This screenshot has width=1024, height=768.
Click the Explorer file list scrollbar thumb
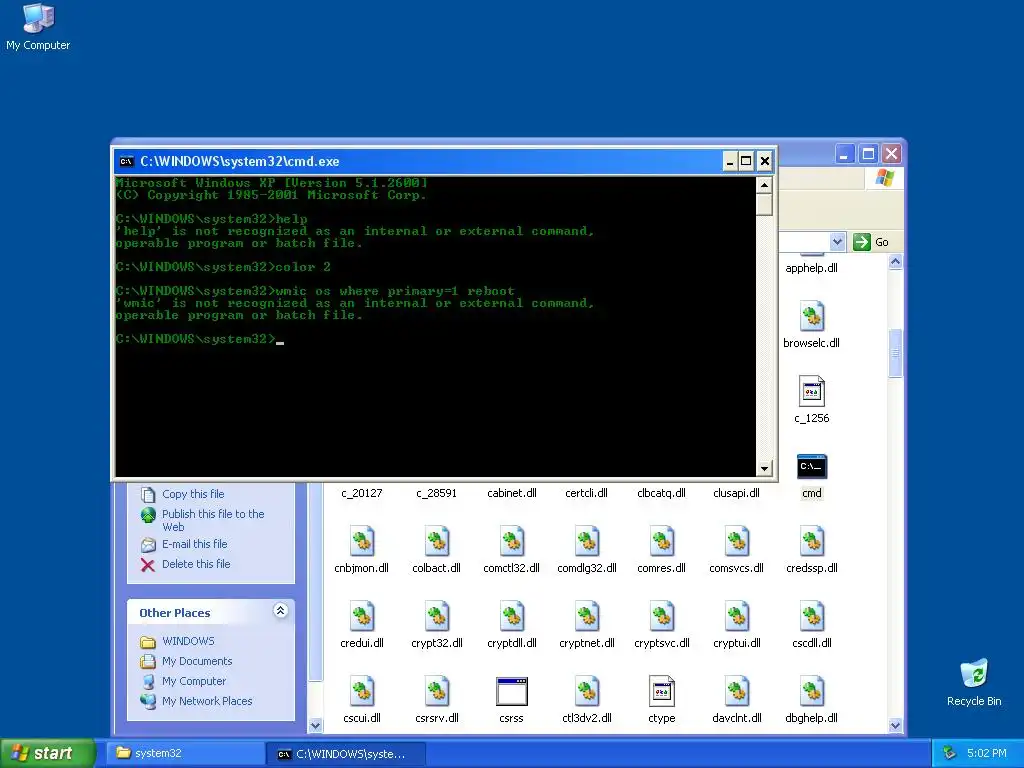(895, 353)
